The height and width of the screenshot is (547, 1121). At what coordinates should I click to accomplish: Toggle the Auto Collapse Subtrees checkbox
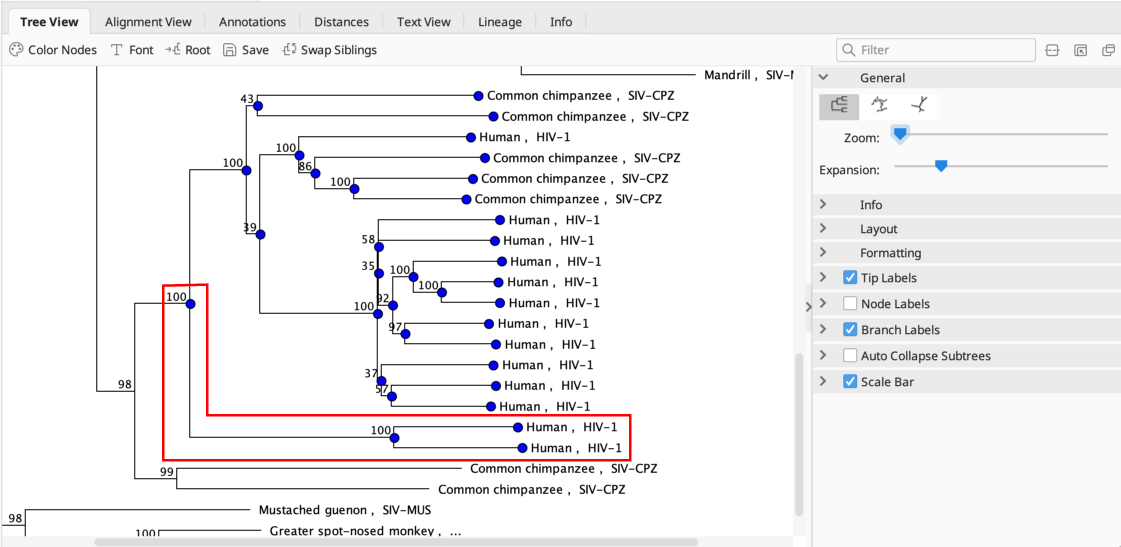click(x=850, y=356)
